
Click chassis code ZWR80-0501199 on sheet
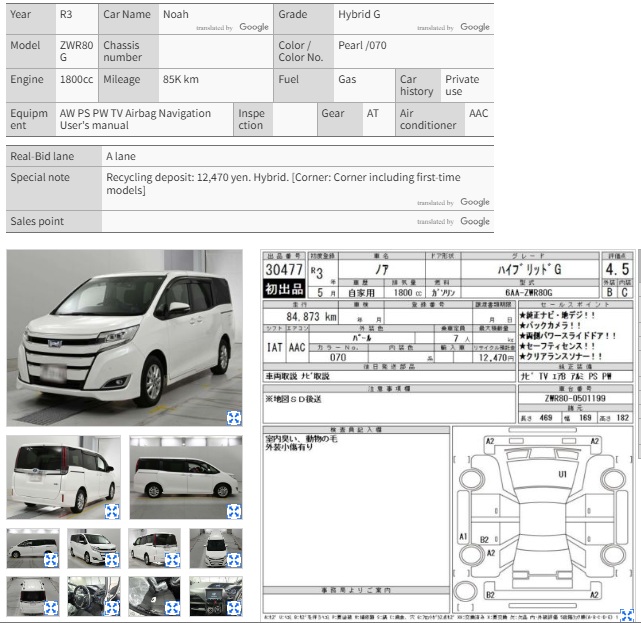coord(575,398)
